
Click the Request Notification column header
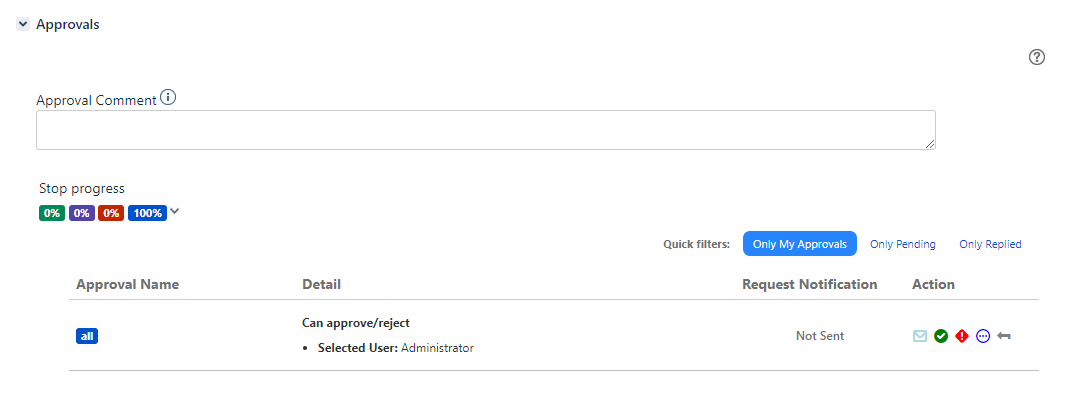pos(809,284)
